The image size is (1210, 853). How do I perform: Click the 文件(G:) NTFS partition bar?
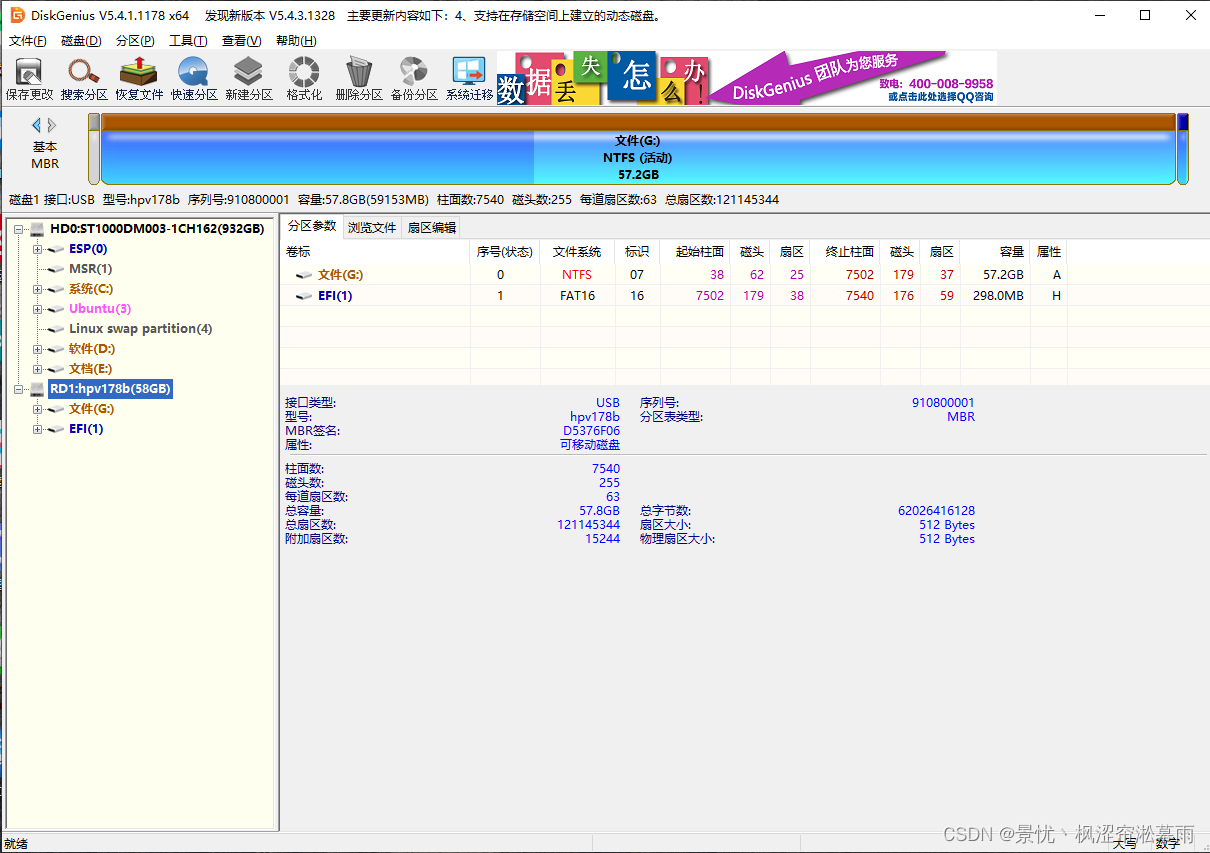(x=637, y=158)
